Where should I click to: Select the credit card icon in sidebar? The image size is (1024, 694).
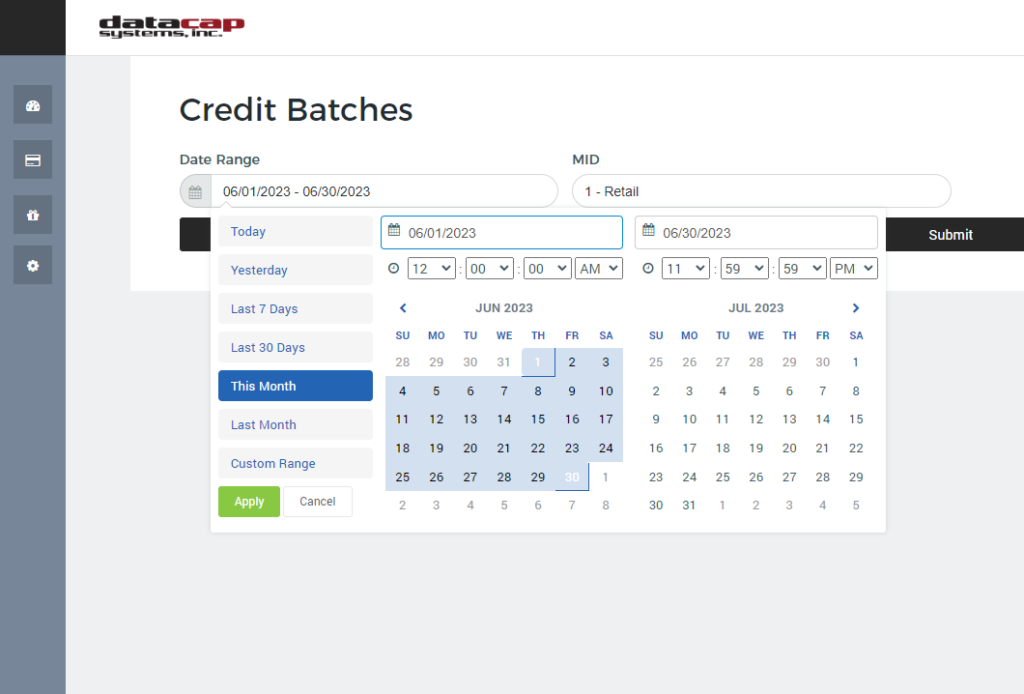tap(32, 159)
